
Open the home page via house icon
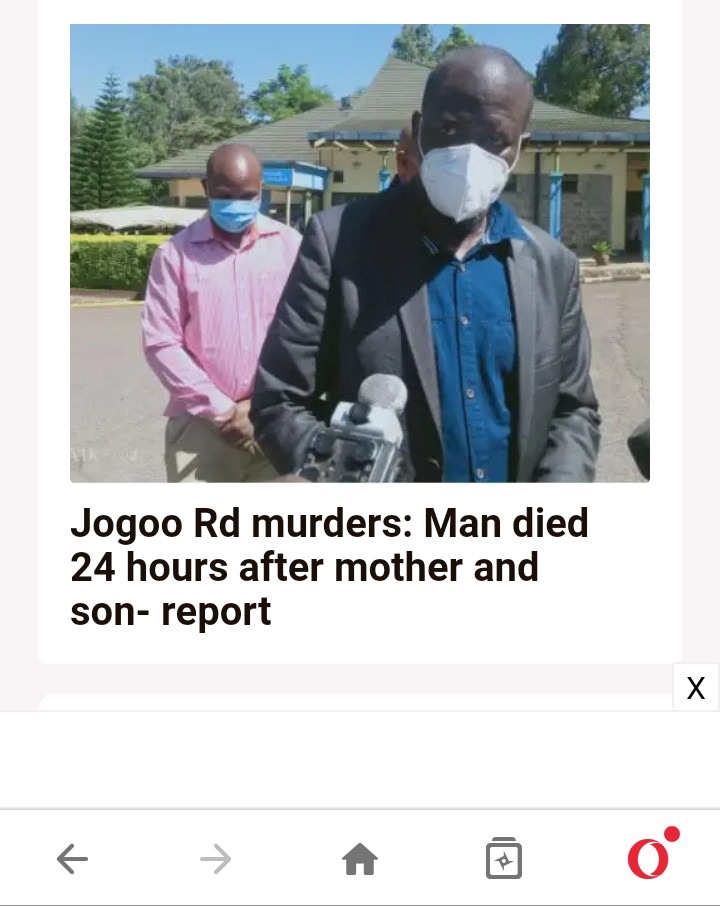[360, 859]
